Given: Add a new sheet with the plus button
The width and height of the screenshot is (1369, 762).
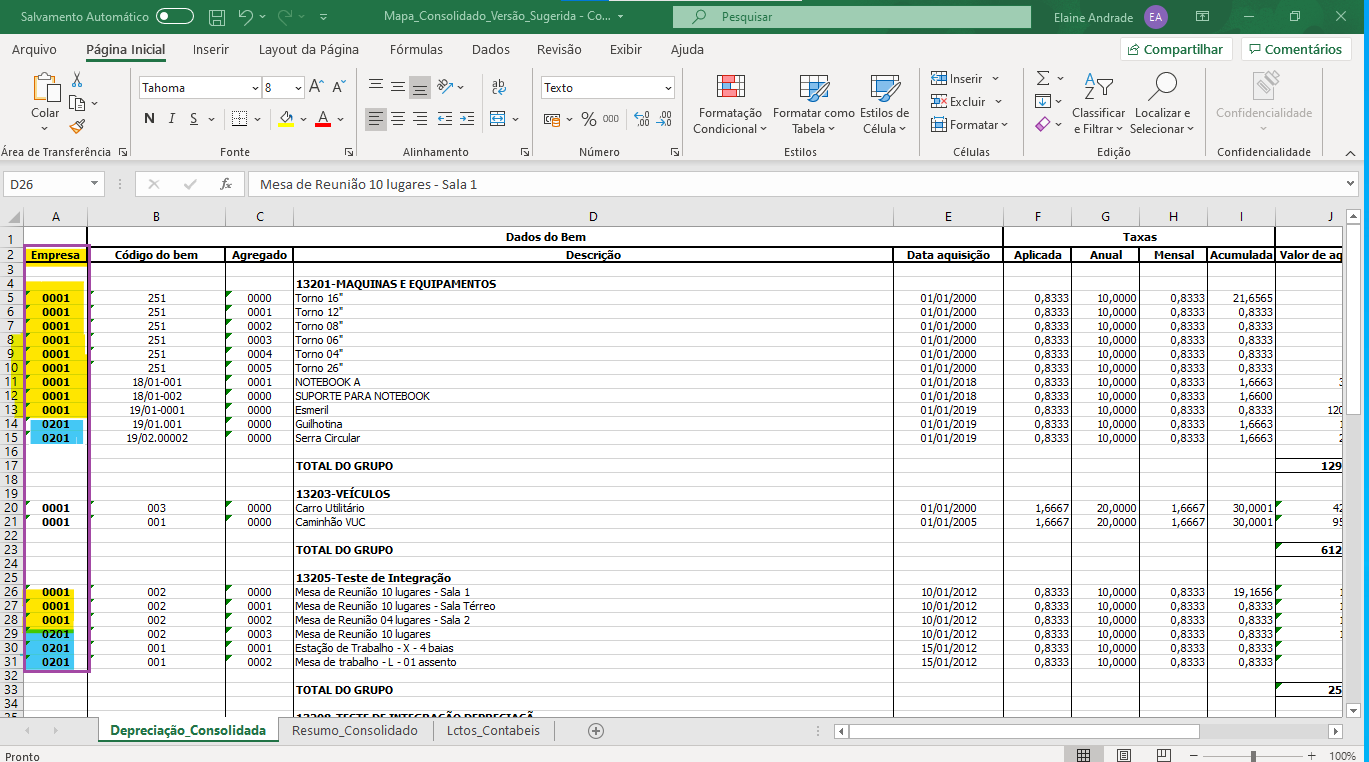Looking at the screenshot, I should tap(596, 731).
